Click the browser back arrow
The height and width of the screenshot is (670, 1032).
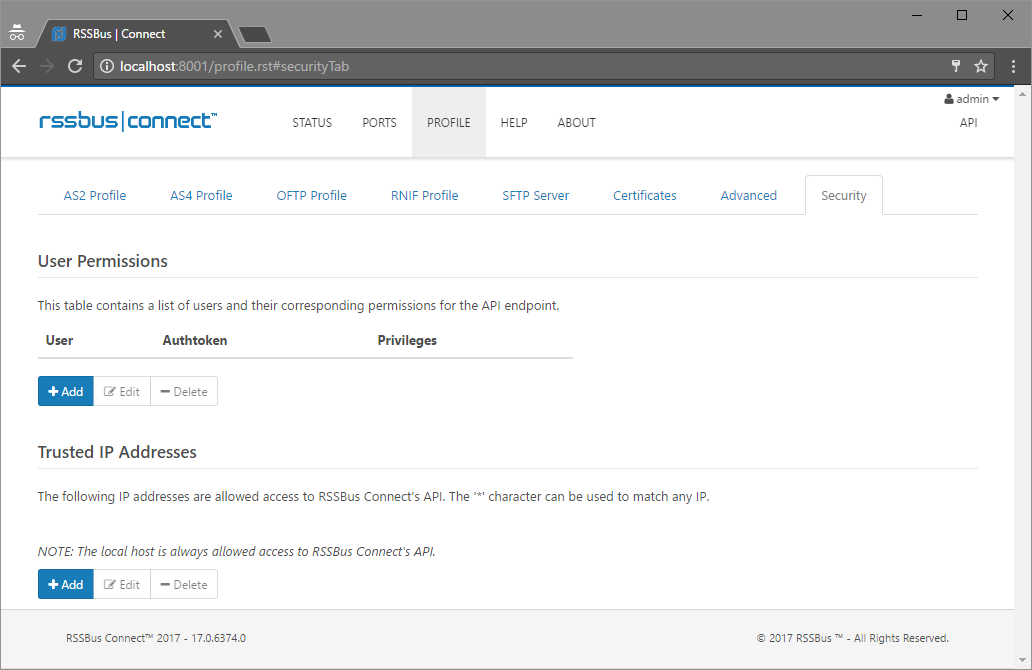[19, 66]
